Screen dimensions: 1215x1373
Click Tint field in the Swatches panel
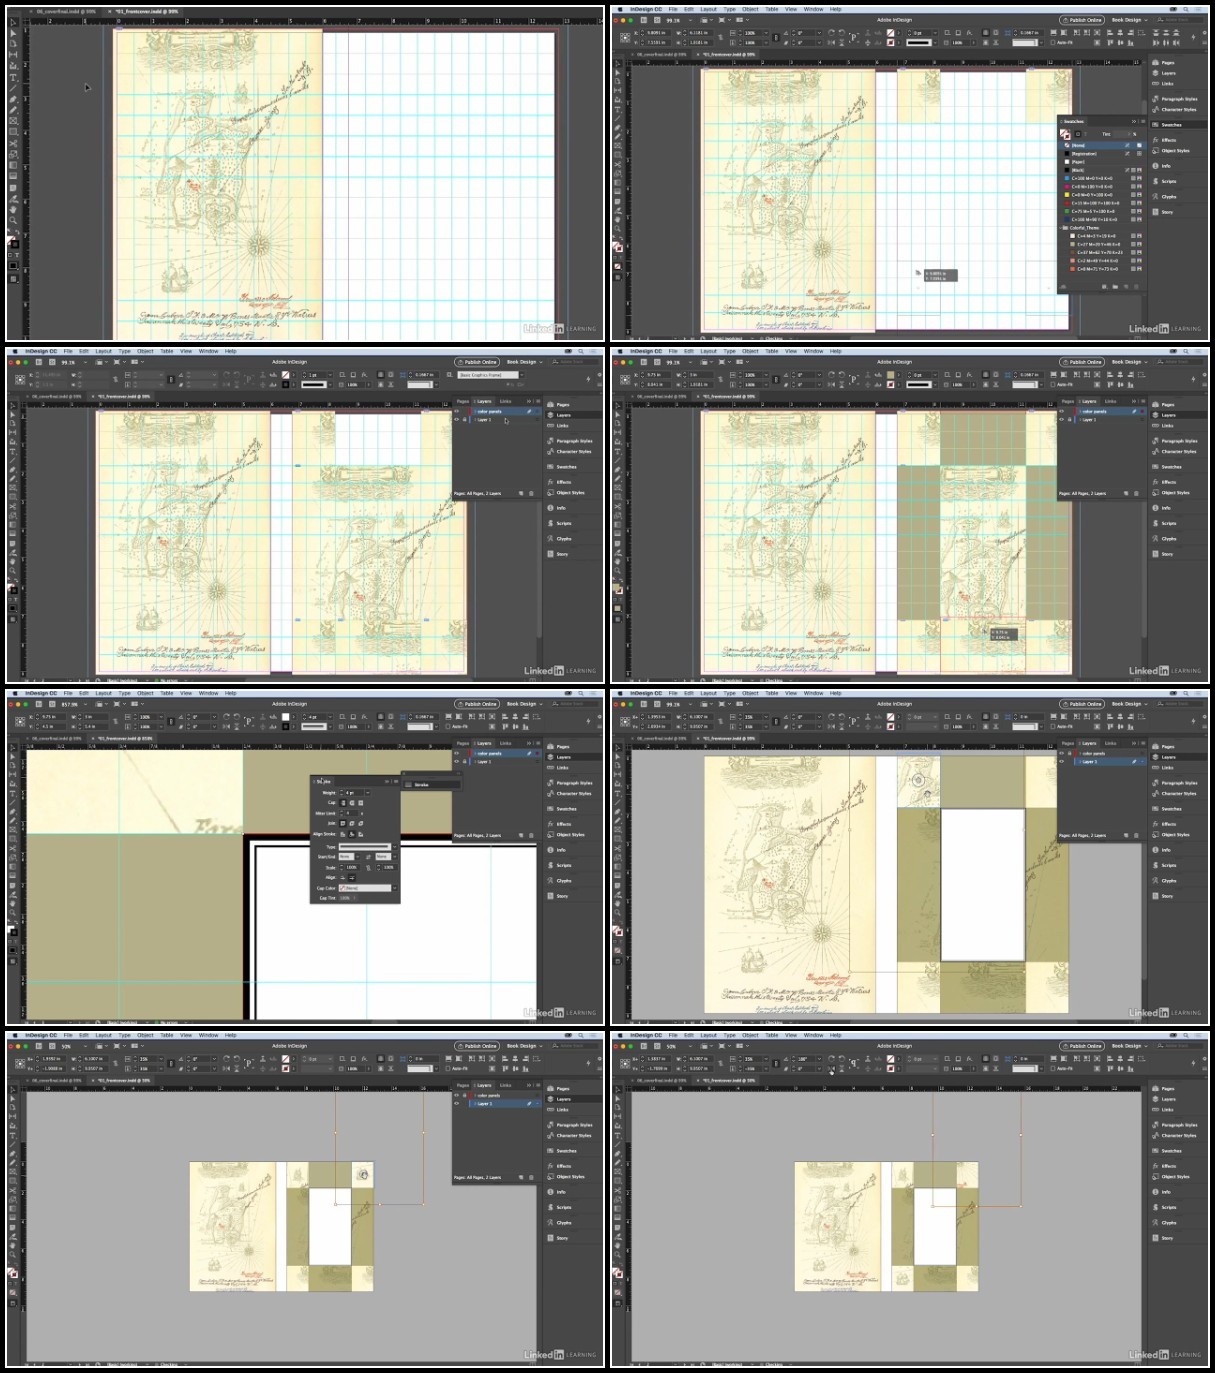[1122, 134]
